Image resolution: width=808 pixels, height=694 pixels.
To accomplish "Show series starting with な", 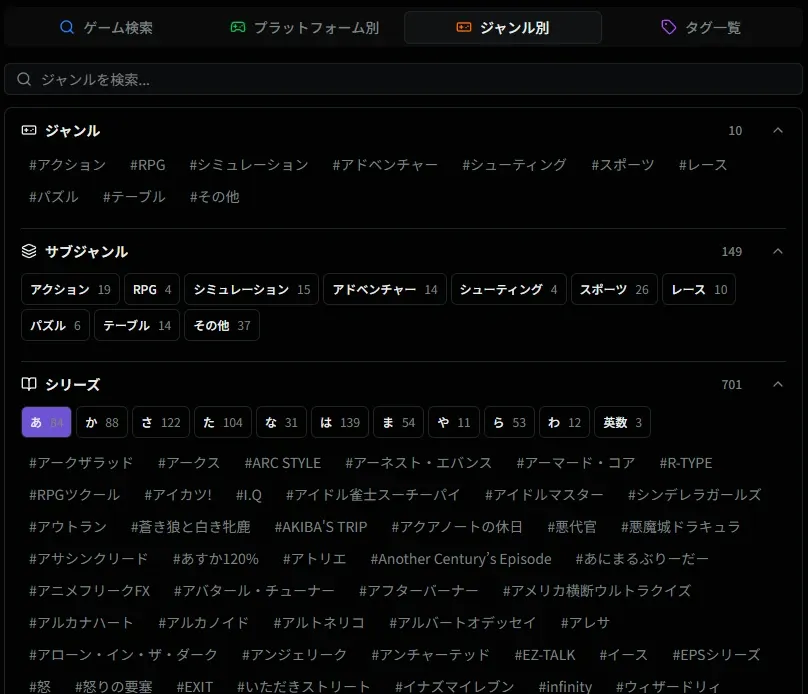I will click(281, 422).
